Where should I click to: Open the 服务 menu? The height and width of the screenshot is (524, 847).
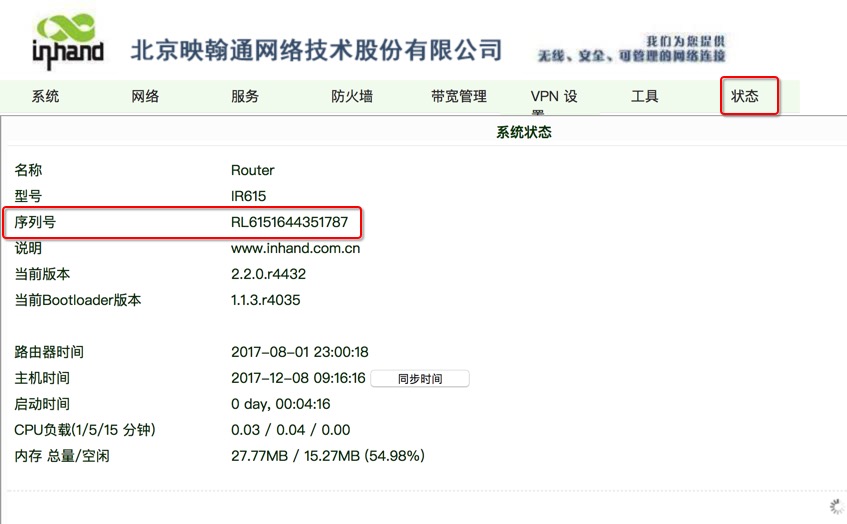coord(245,97)
